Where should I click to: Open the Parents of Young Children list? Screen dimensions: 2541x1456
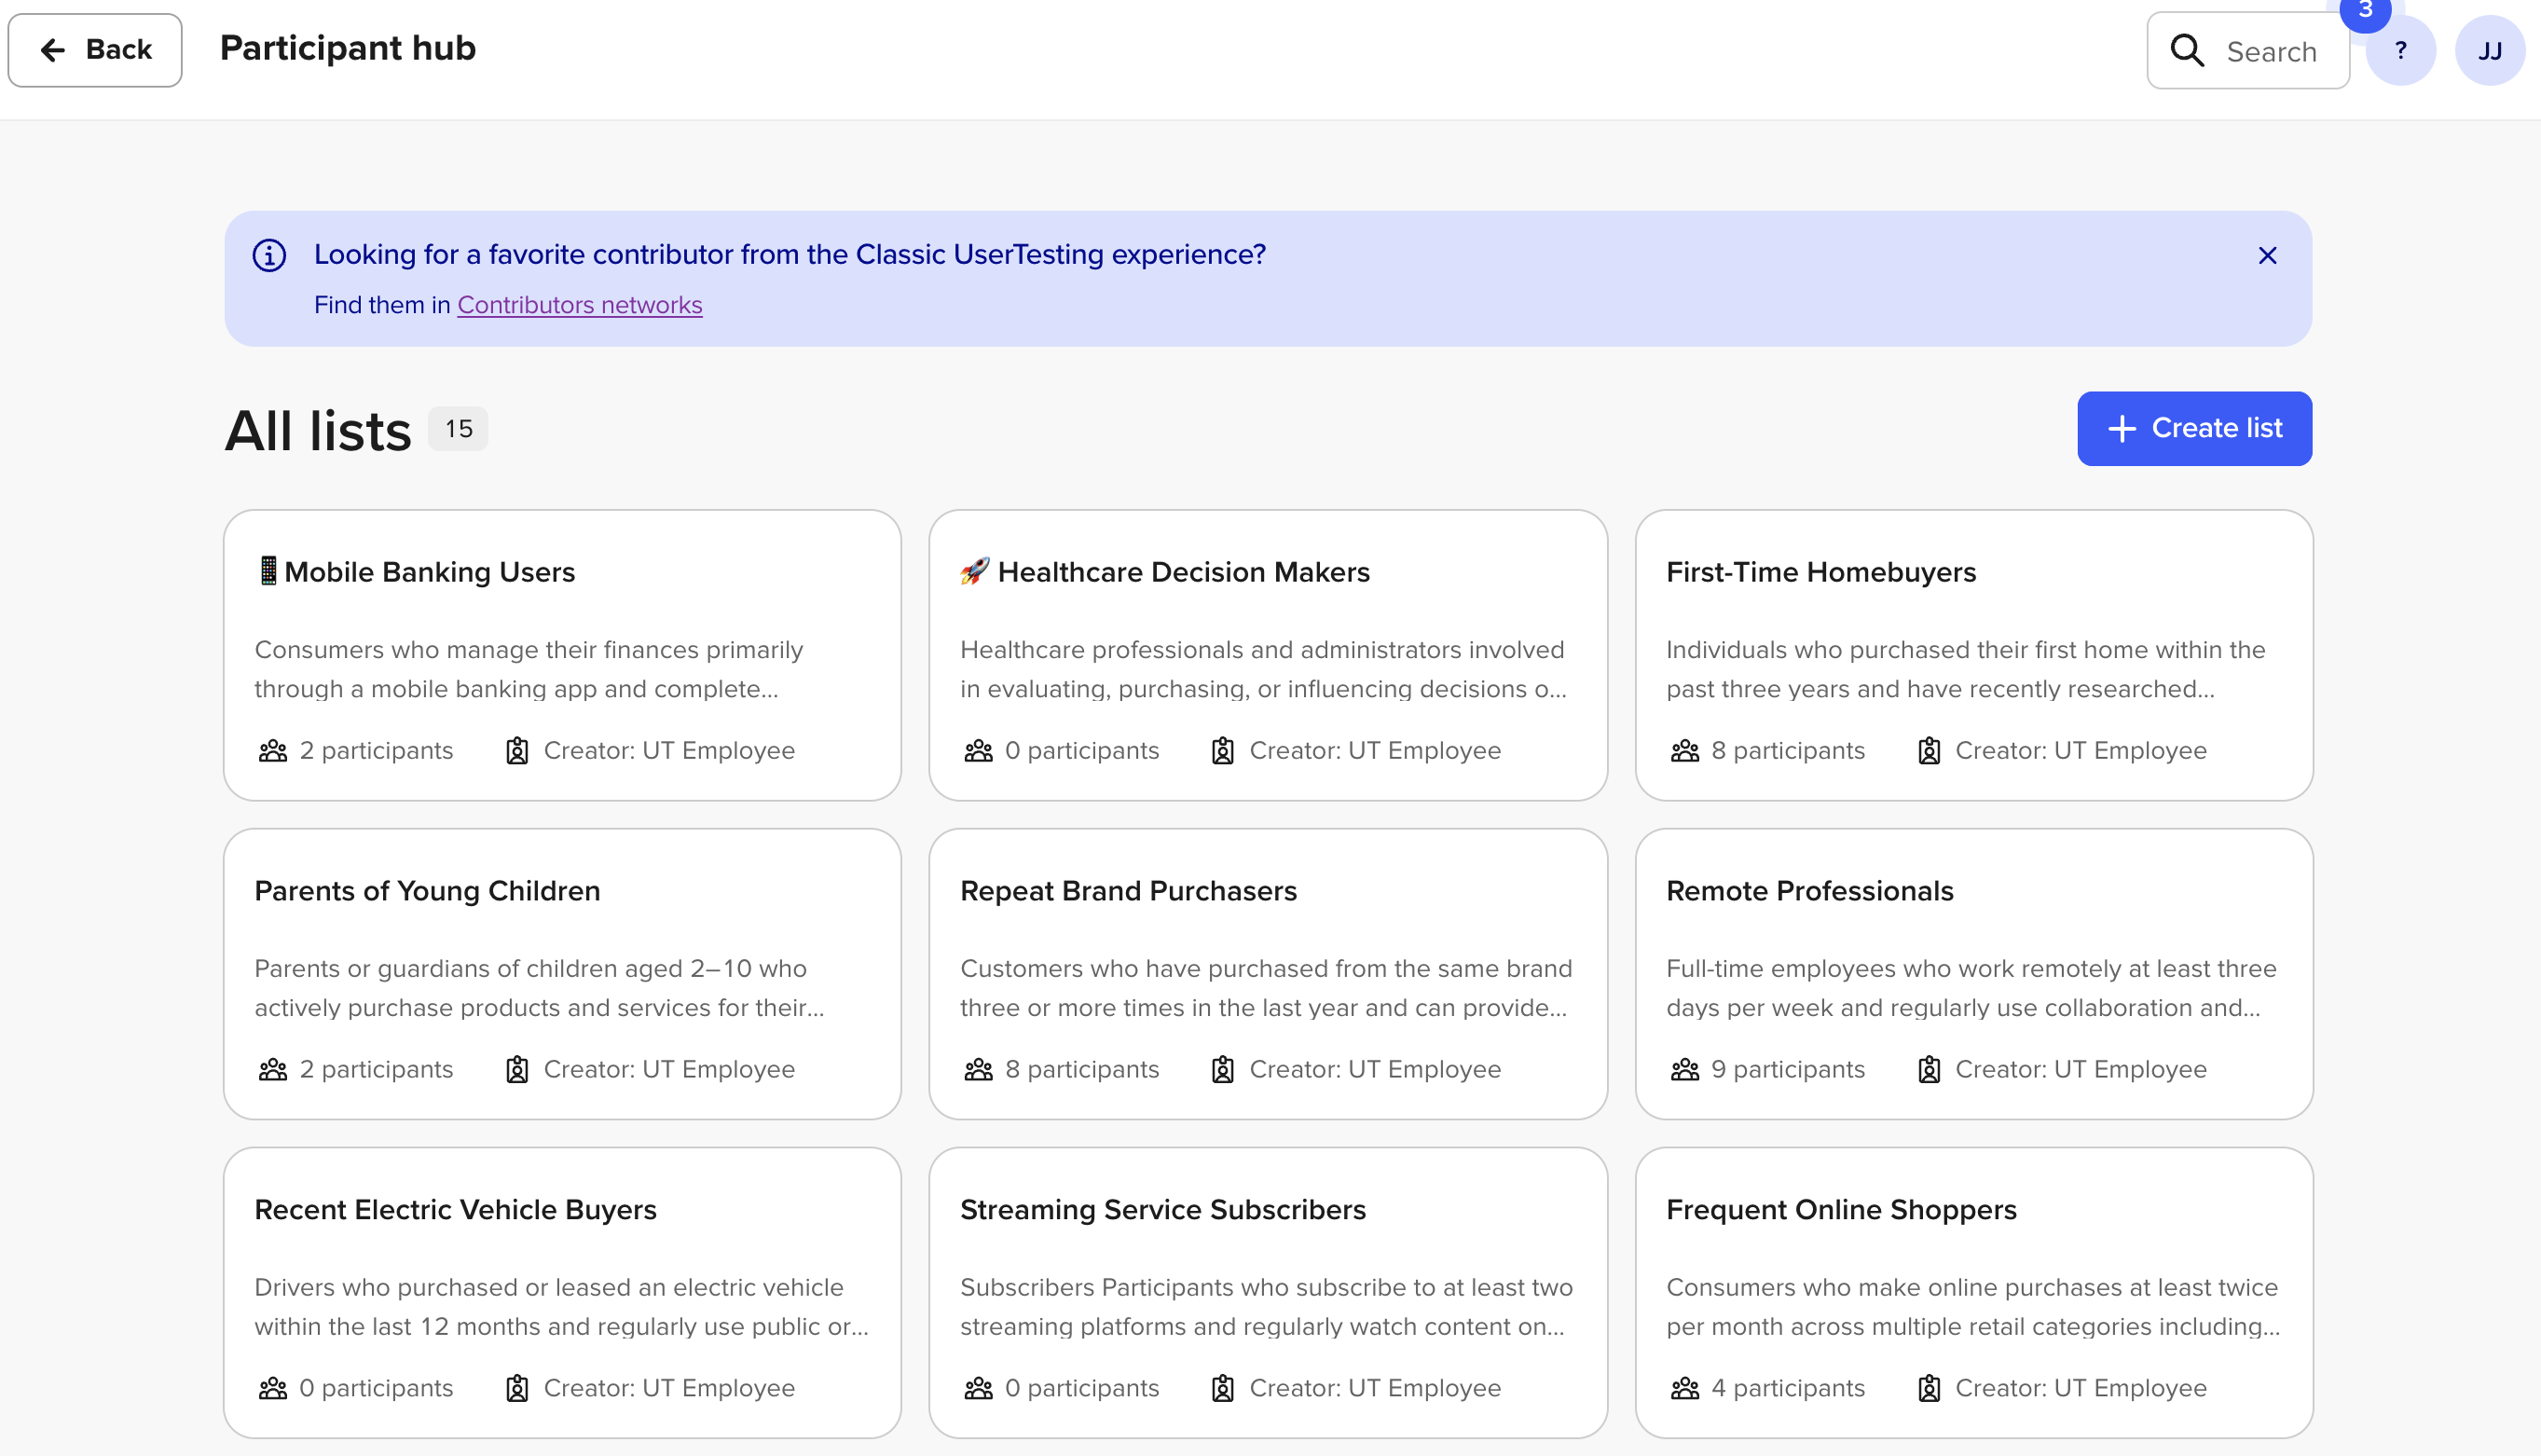[x=562, y=974]
